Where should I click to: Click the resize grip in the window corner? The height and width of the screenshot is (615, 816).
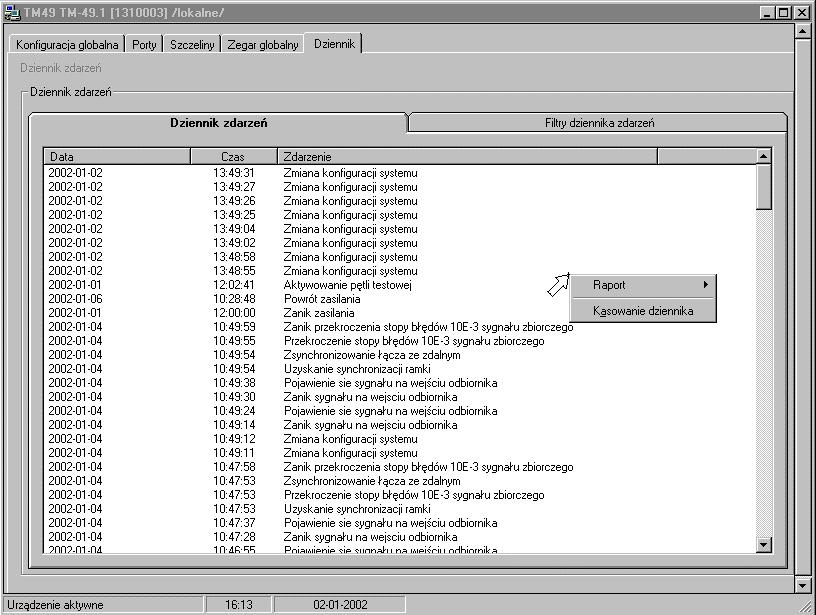806,606
